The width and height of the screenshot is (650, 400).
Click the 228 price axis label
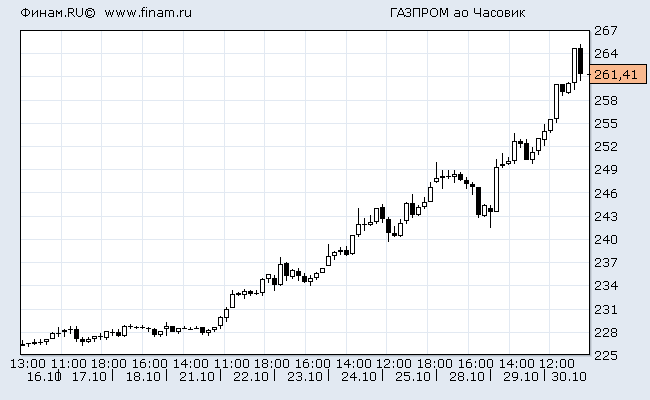[606, 332]
